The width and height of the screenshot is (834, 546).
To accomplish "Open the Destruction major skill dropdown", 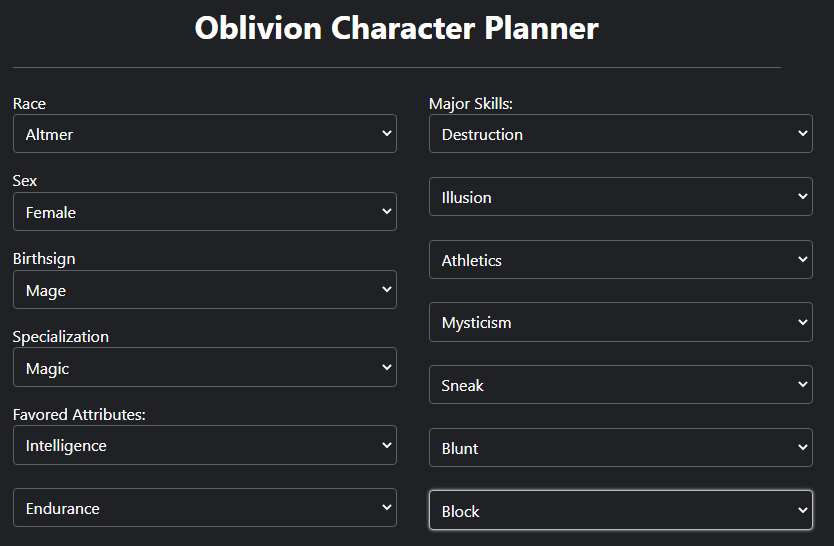I will [x=621, y=133].
